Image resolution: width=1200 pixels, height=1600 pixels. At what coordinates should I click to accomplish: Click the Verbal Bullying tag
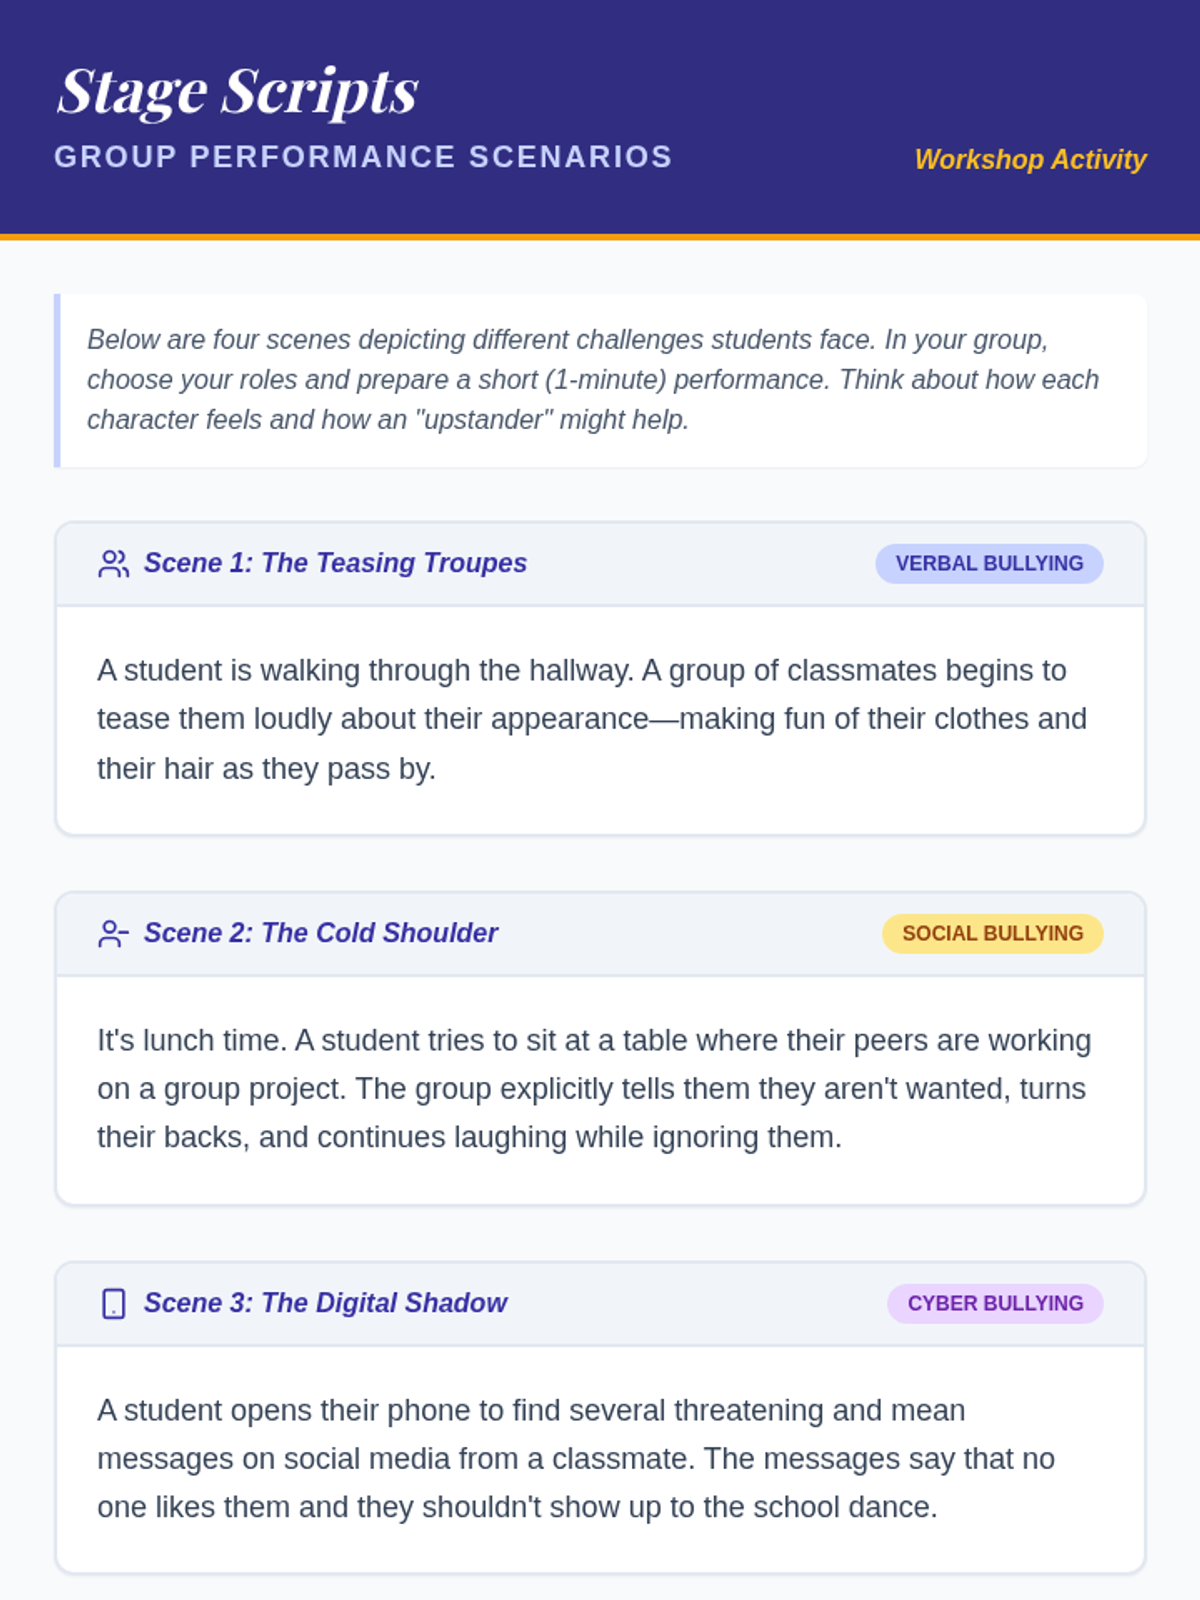click(x=989, y=564)
